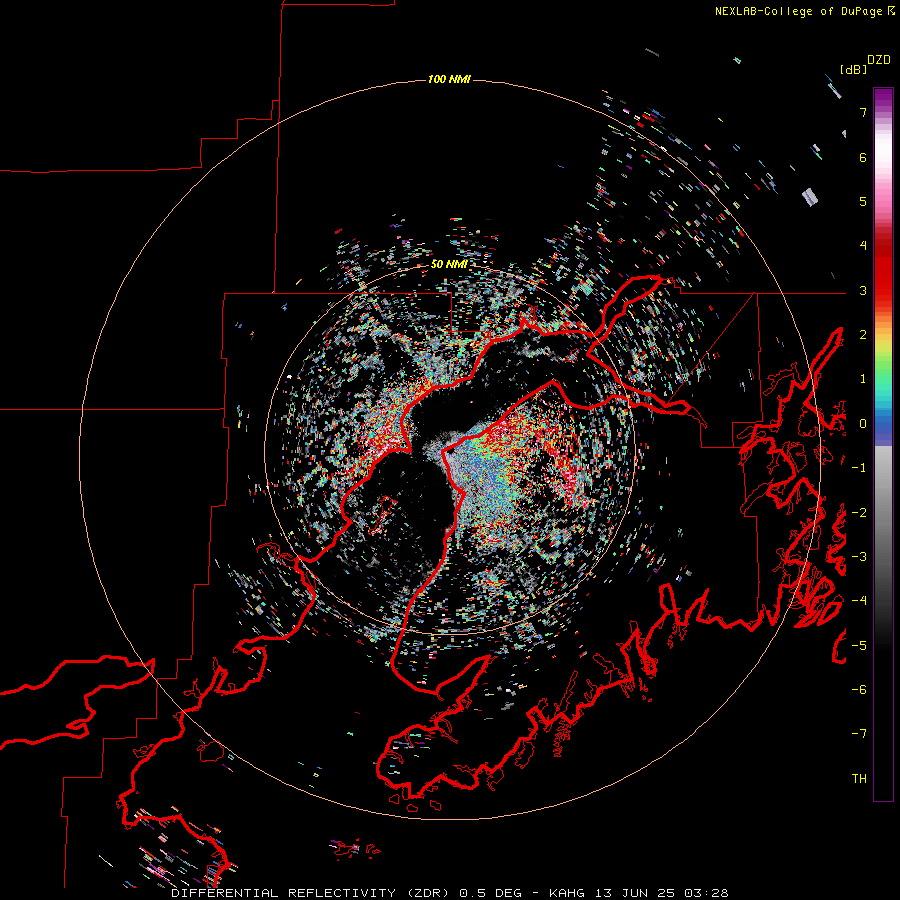Screen dimensions: 900x900
Task: Click the 50 NMI range ring label
Action: (449, 264)
